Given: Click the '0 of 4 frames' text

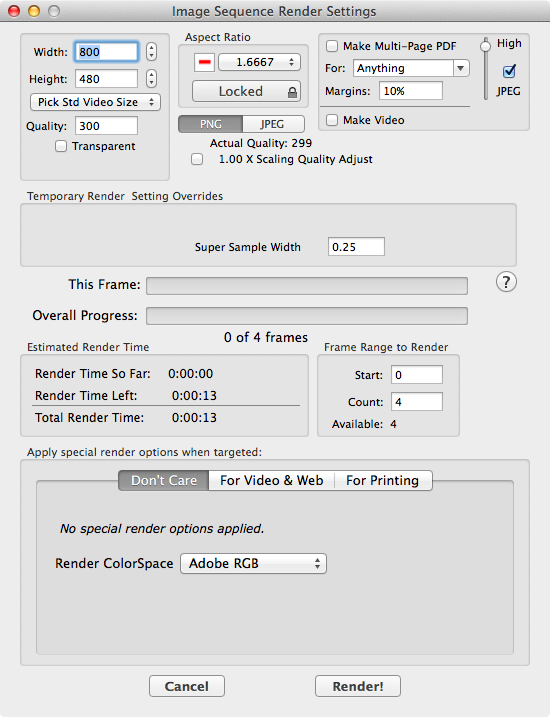Looking at the screenshot, I should coord(266,337).
